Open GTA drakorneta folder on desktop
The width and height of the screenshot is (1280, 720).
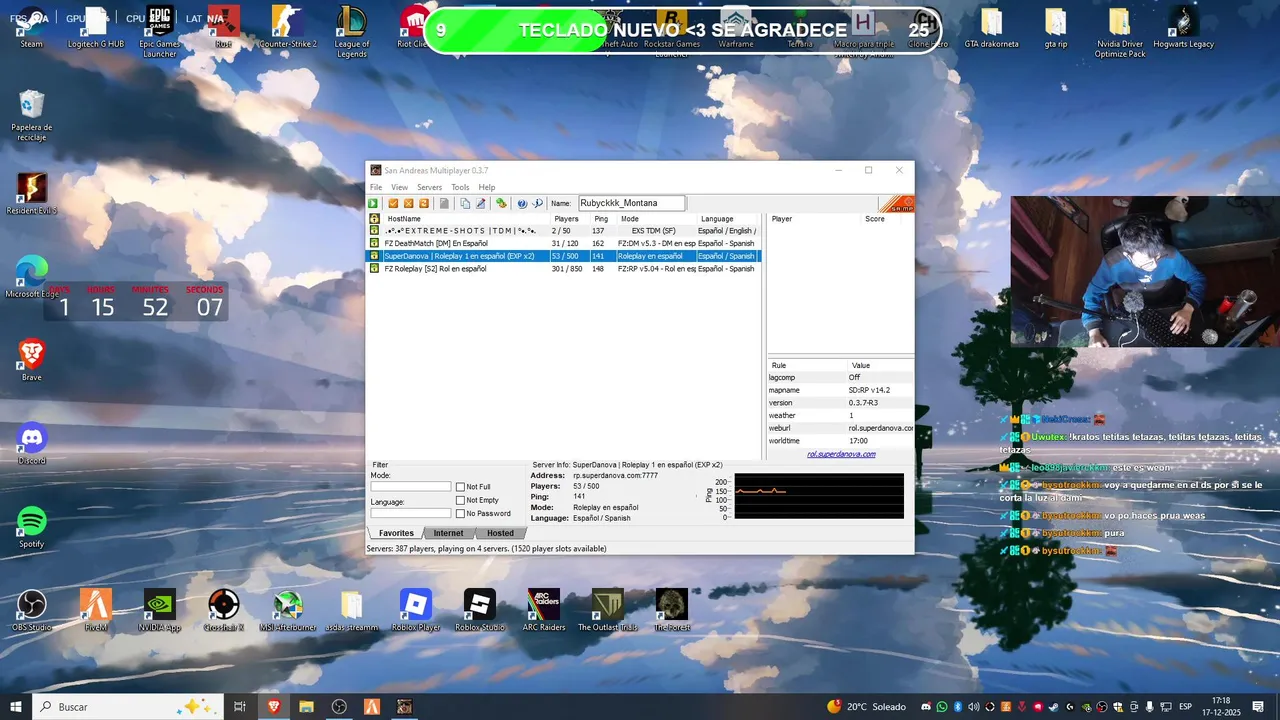[x=992, y=27]
